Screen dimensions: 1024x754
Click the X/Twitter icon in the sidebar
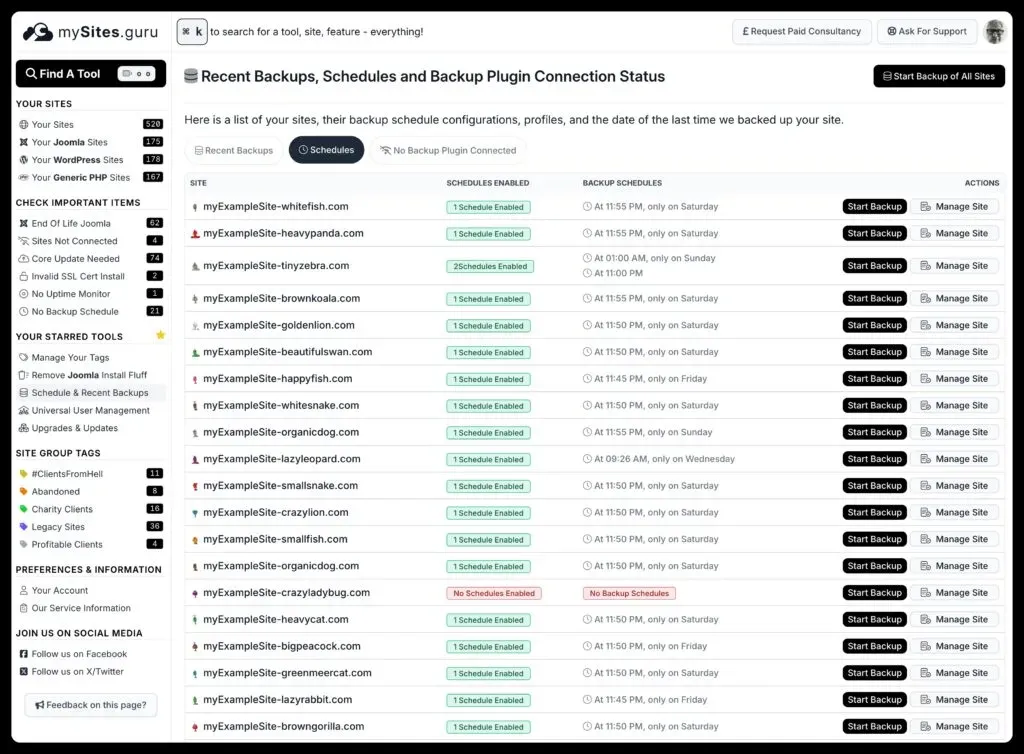tap(22, 671)
